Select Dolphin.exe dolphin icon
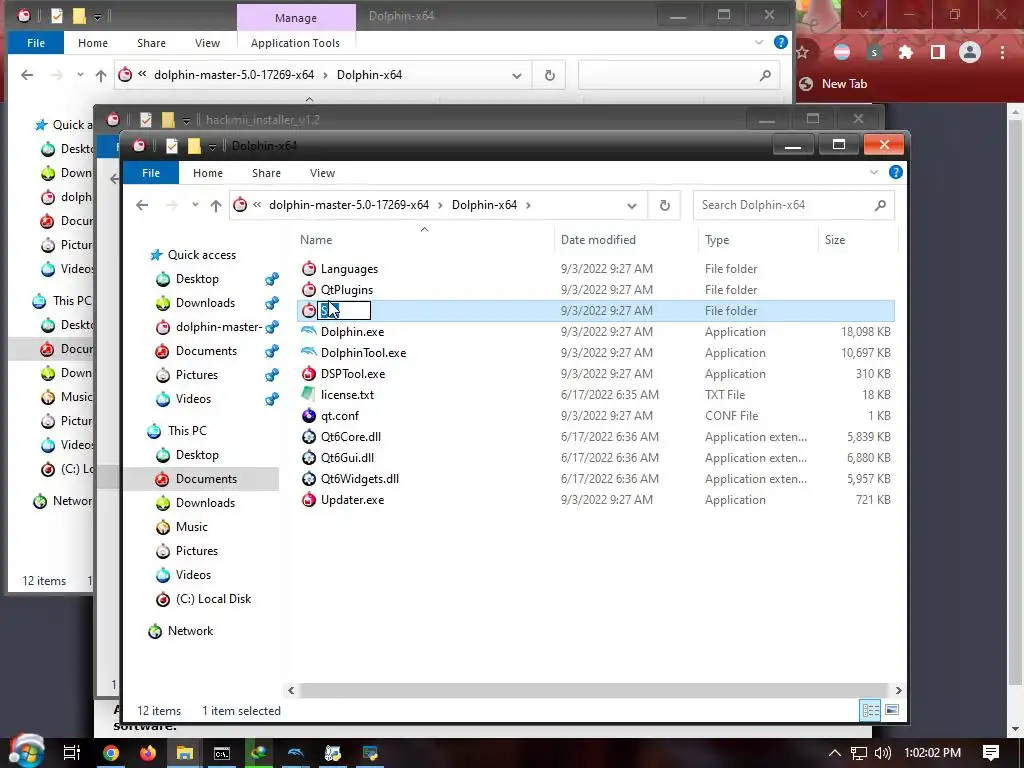Viewport: 1024px width, 768px height. (309, 331)
